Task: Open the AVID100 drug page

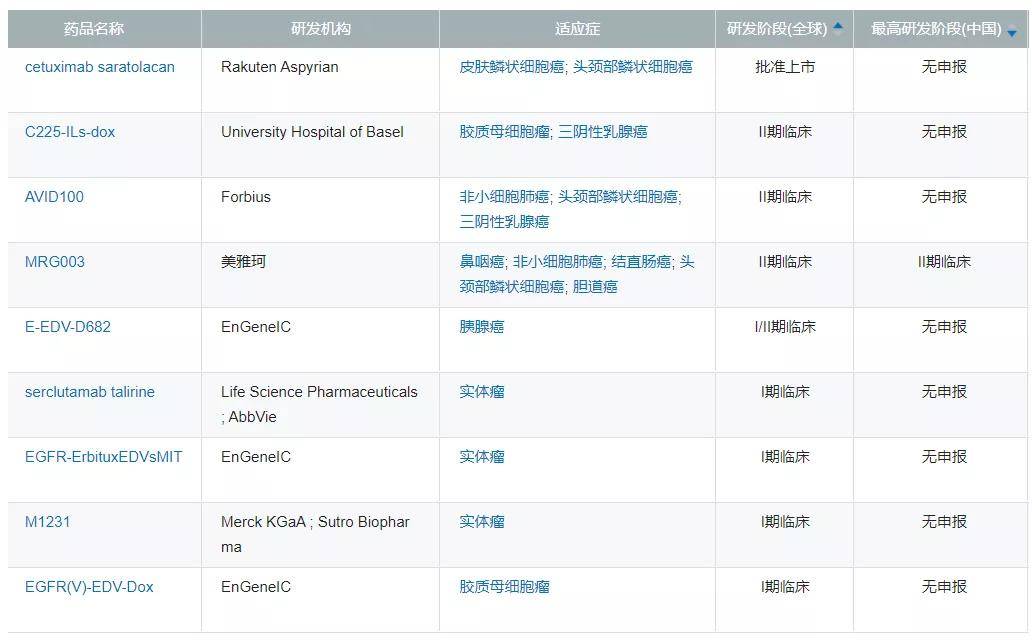Action: pos(52,197)
